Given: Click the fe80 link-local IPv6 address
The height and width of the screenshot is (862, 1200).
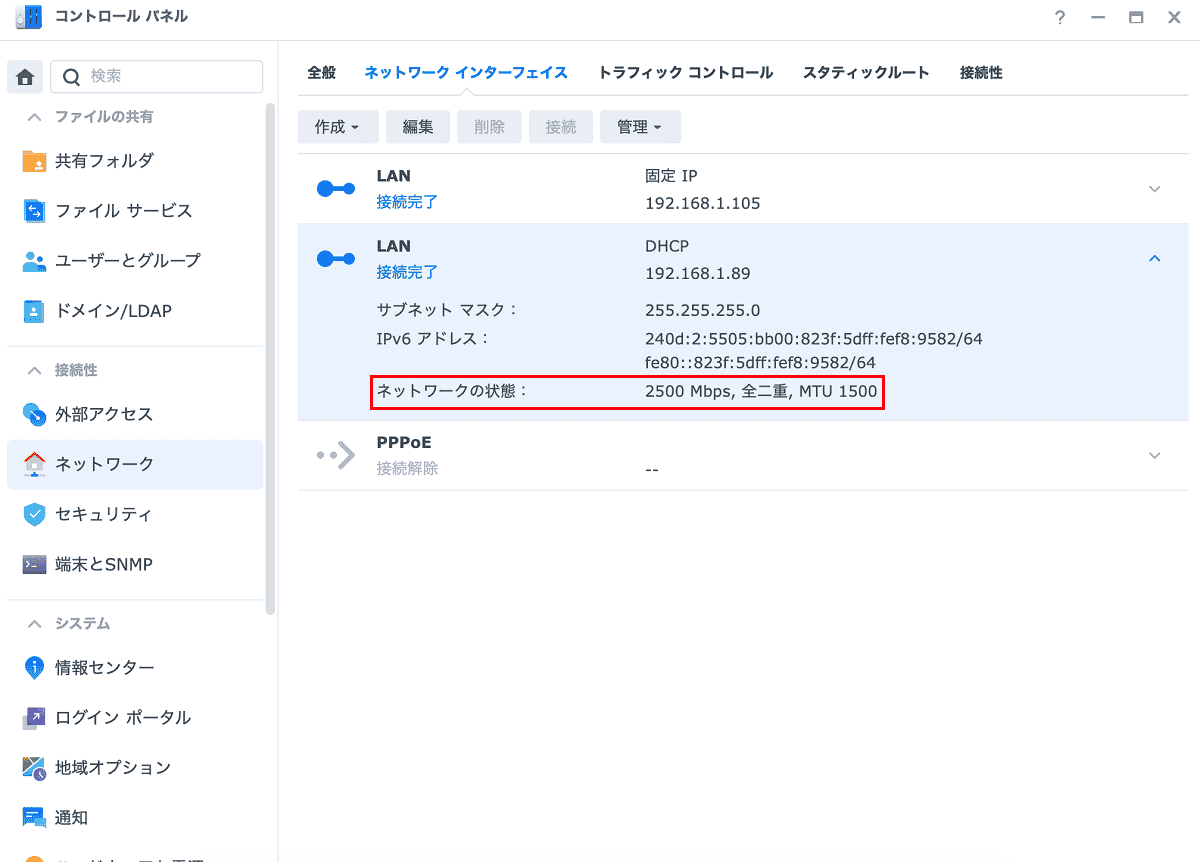Looking at the screenshot, I should point(761,362).
